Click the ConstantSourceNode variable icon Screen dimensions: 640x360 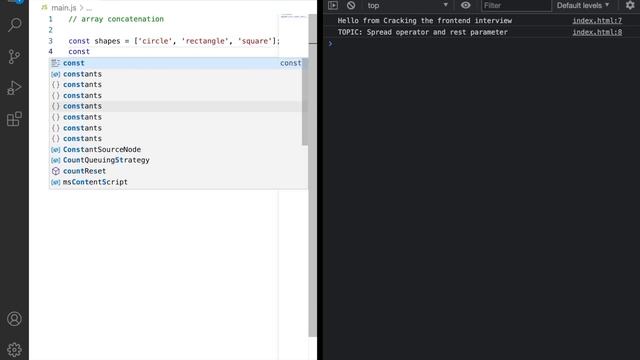coord(56,149)
